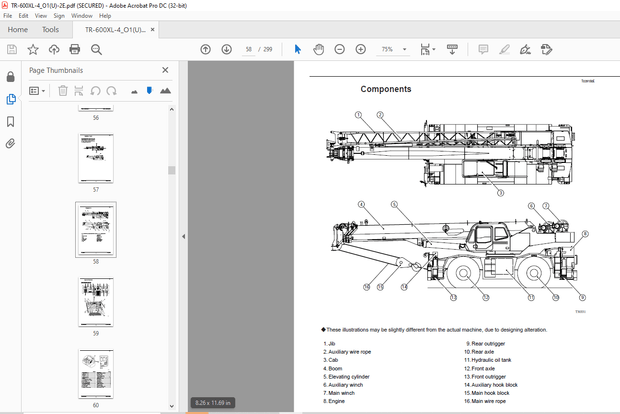Image resolution: width=620 pixels, height=414 pixels.
Task: Click the '16. Main wire rope' text
Action: pyautogui.click(x=485, y=401)
